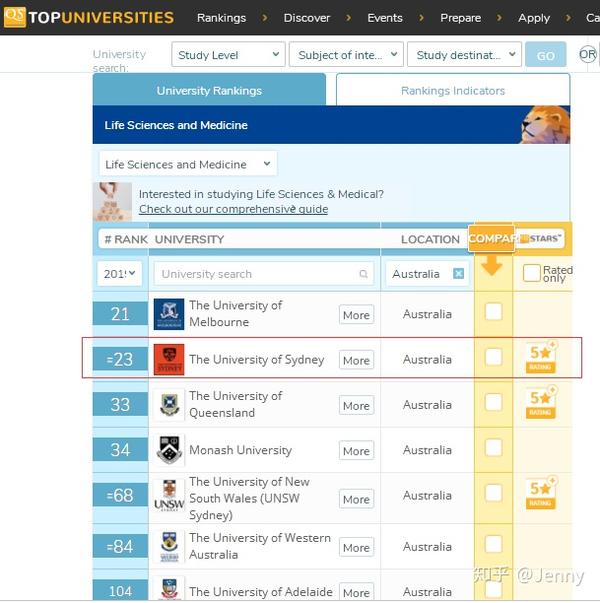The height and width of the screenshot is (603, 600).
Task: Tick compare checkbox for University of Western Australia
Action: pyautogui.click(x=493, y=544)
